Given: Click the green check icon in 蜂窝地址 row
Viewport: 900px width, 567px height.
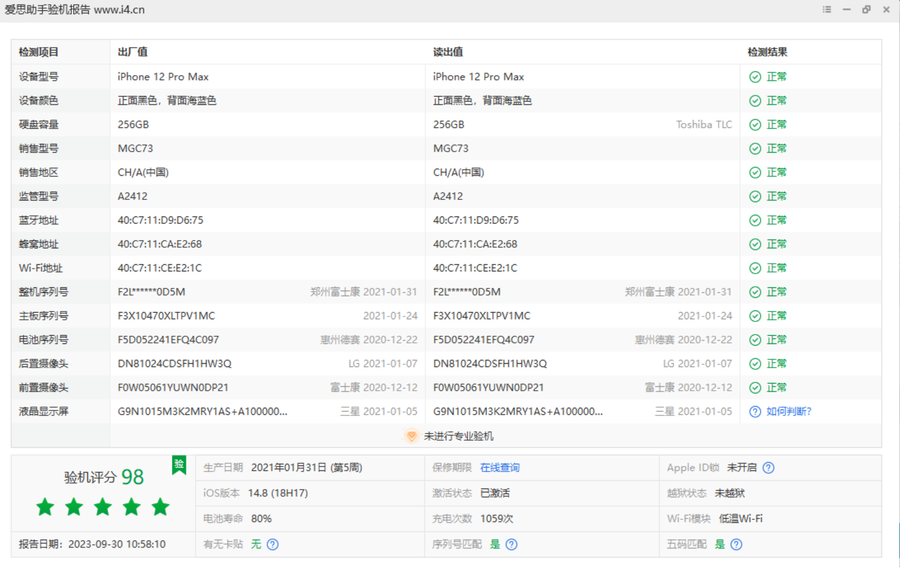Looking at the screenshot, I should (x=755, y=244).
